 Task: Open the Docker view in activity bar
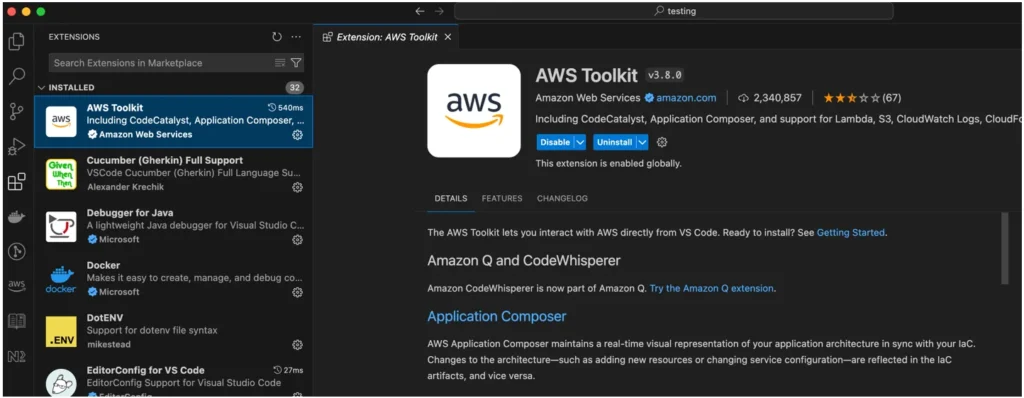pyautogui.click(x=16, y=217)
